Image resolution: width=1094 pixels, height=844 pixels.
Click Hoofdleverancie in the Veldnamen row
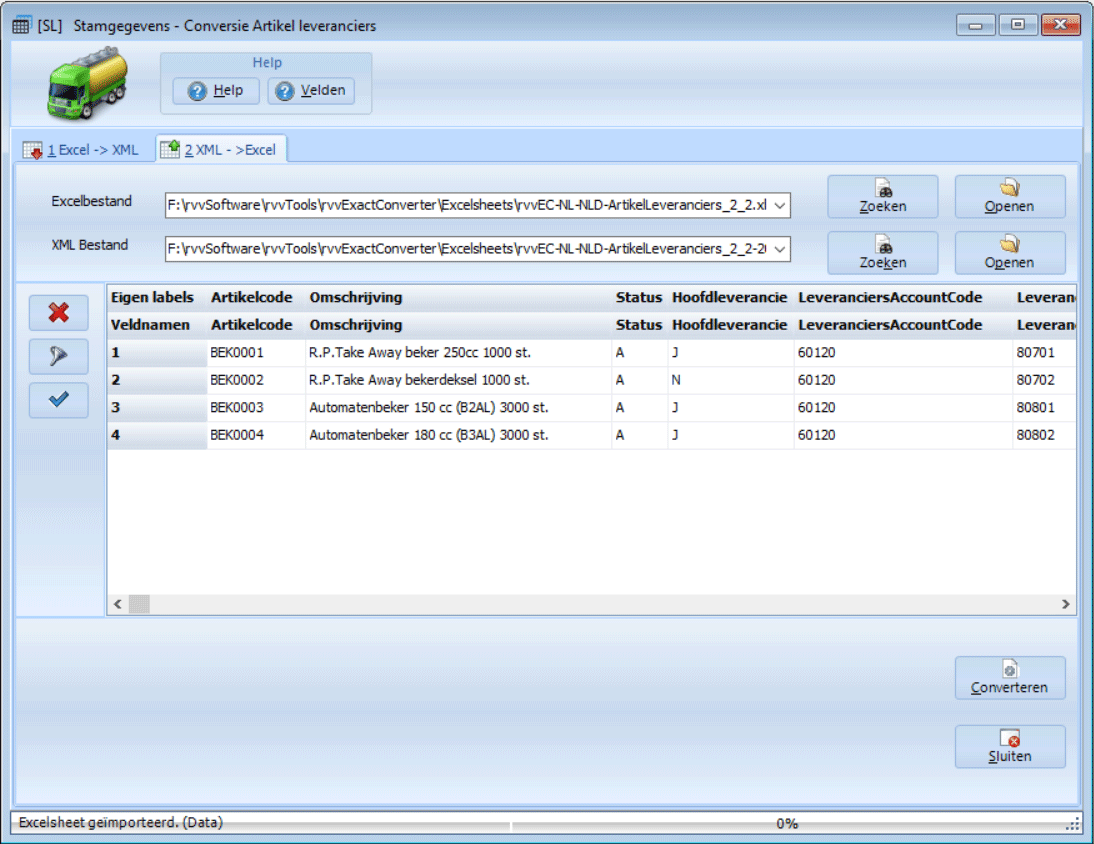tap(730, 325)
